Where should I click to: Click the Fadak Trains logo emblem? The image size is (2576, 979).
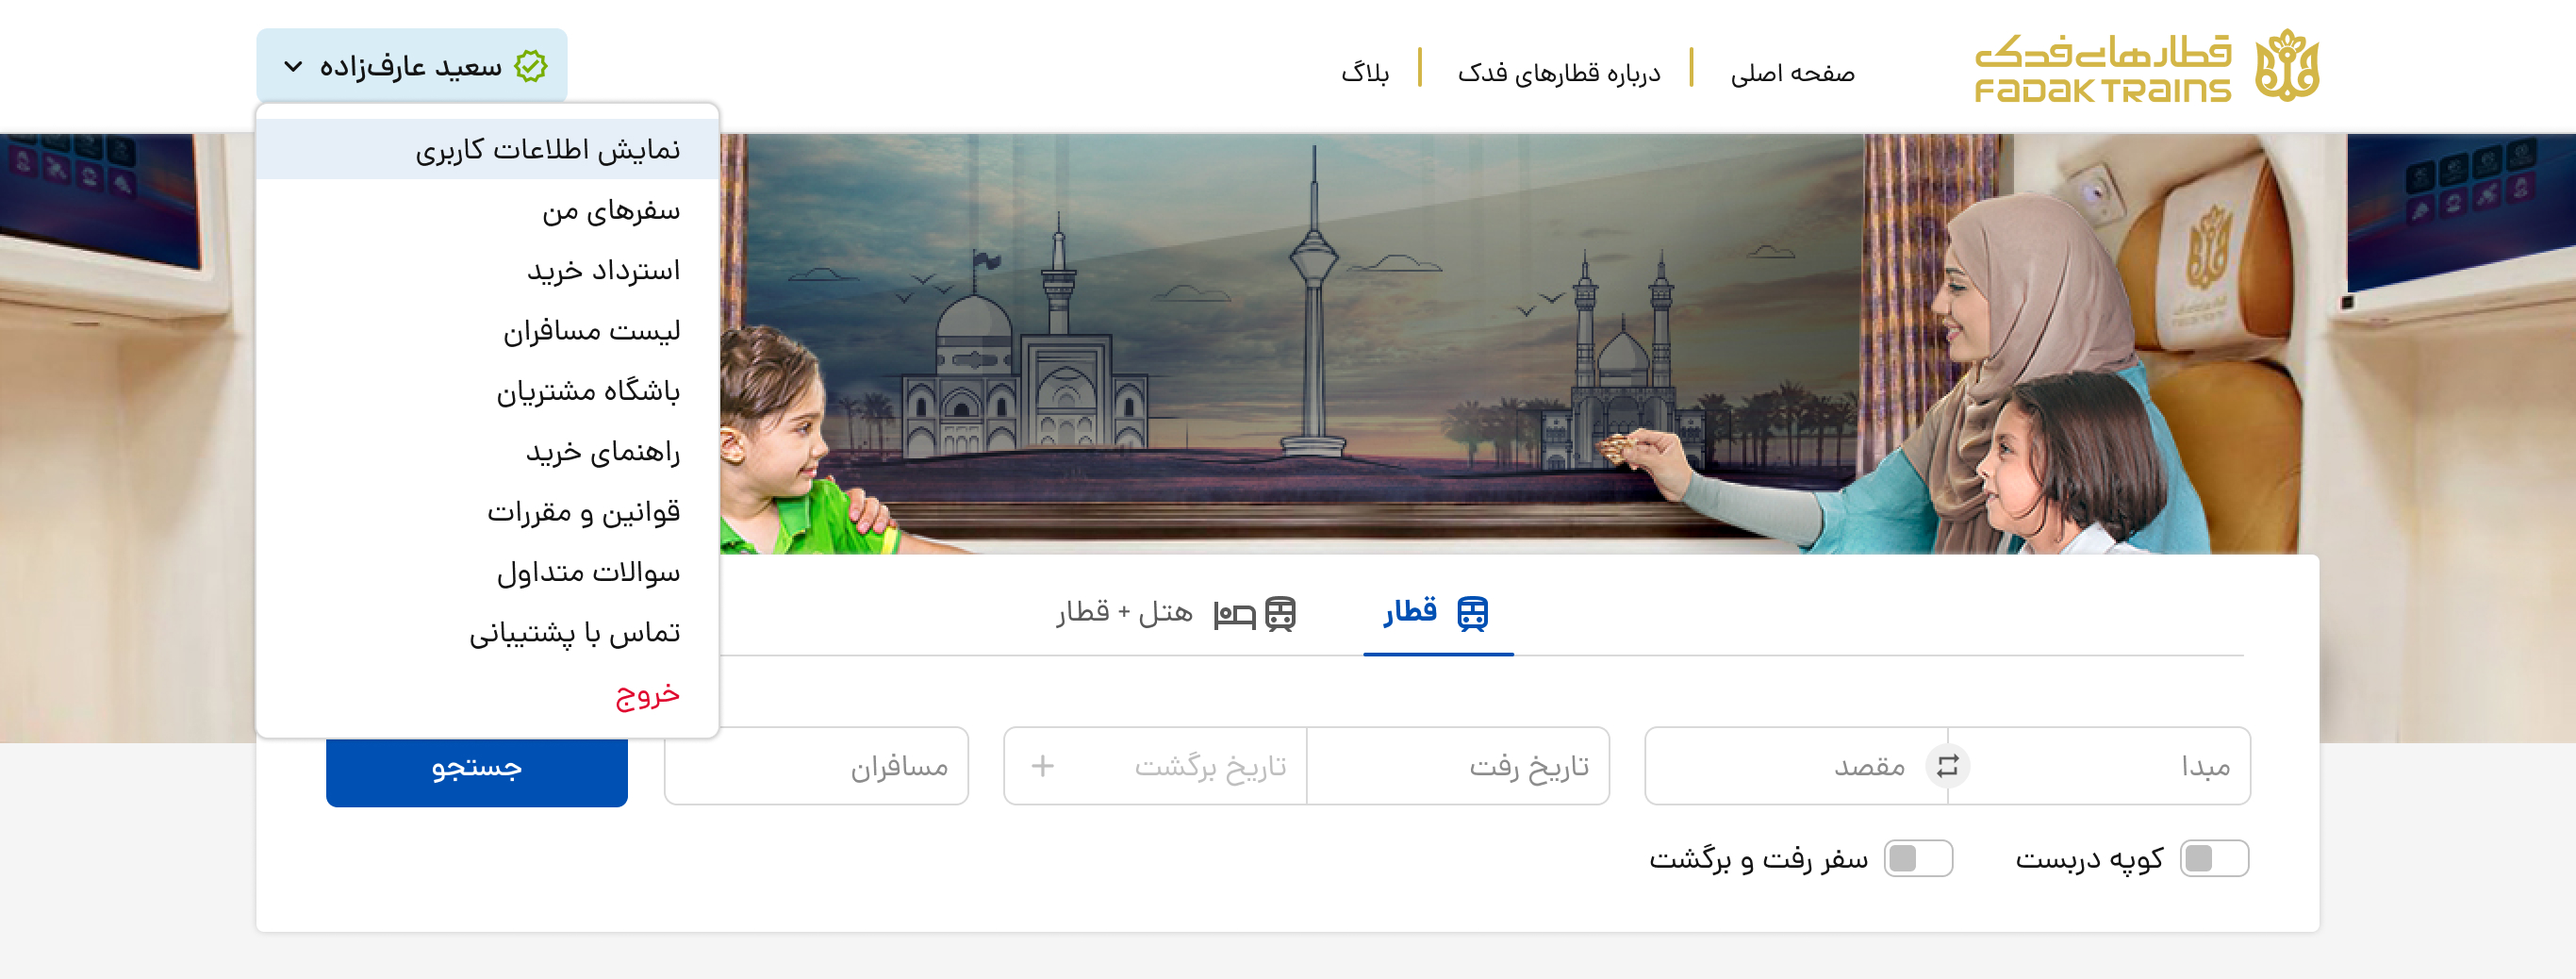pos(2287,65)
